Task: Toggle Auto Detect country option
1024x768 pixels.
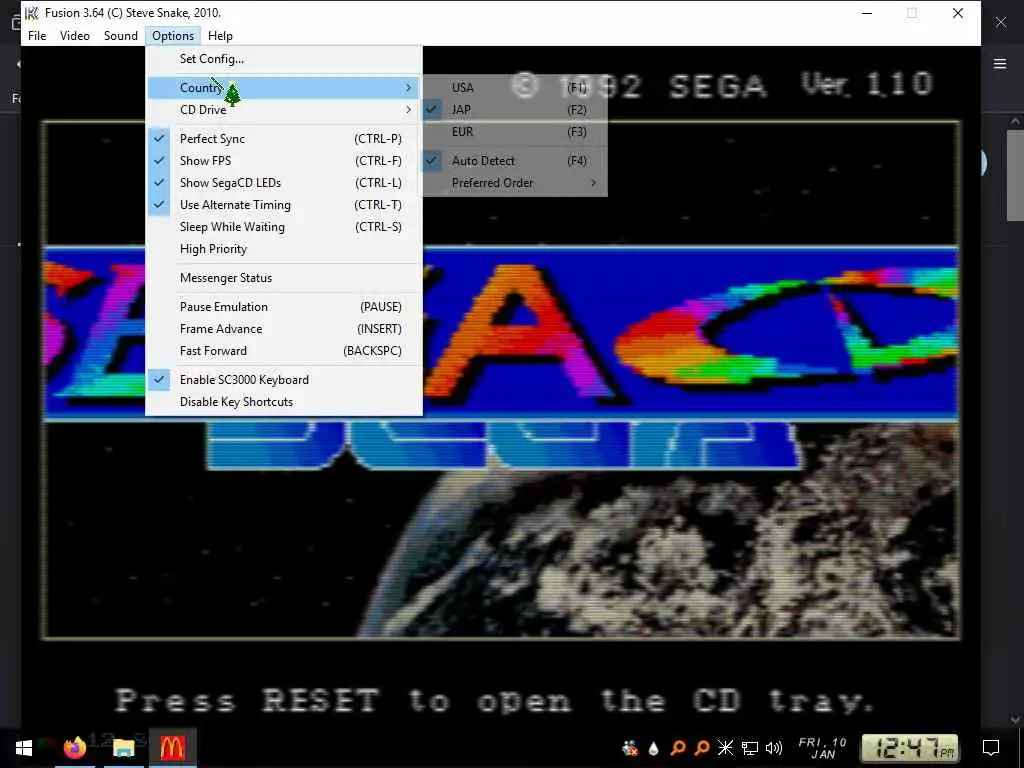Action: [515, 161]
